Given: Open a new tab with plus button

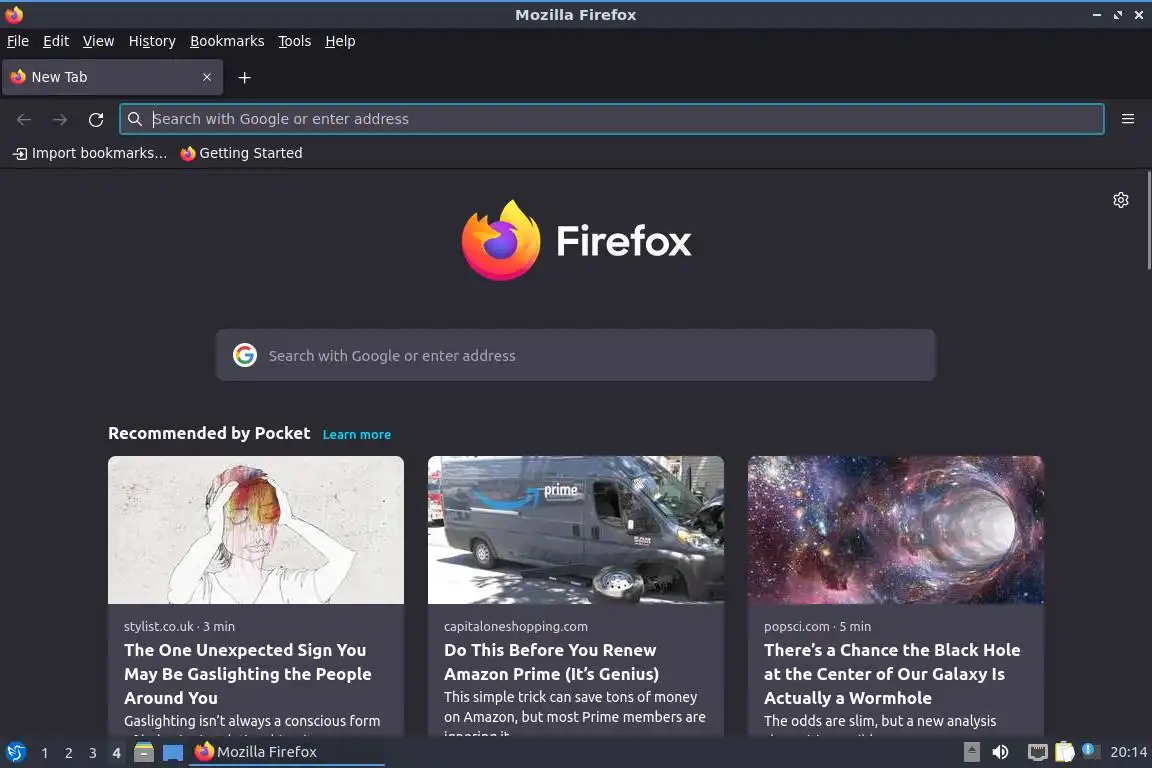Looking at the screenshot, I should point(245,77).
